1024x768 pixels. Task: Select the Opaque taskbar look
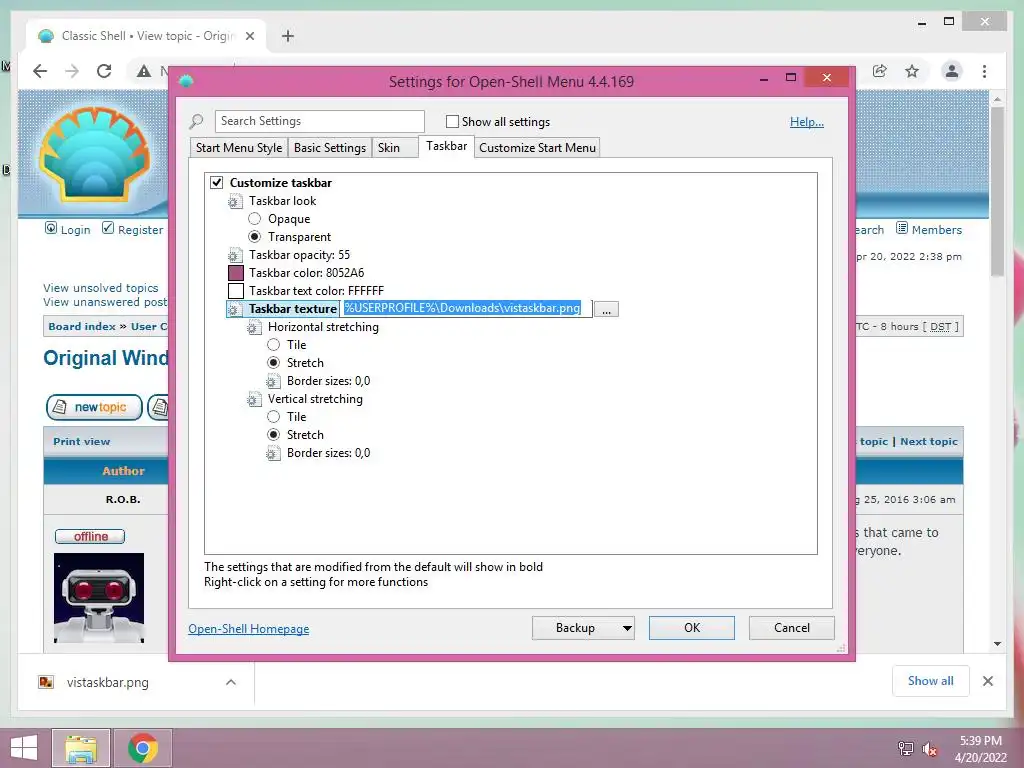[255, 219]
